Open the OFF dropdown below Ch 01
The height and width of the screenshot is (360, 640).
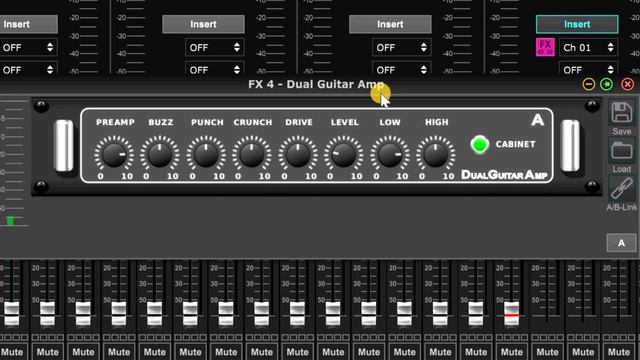pos(588,69)
